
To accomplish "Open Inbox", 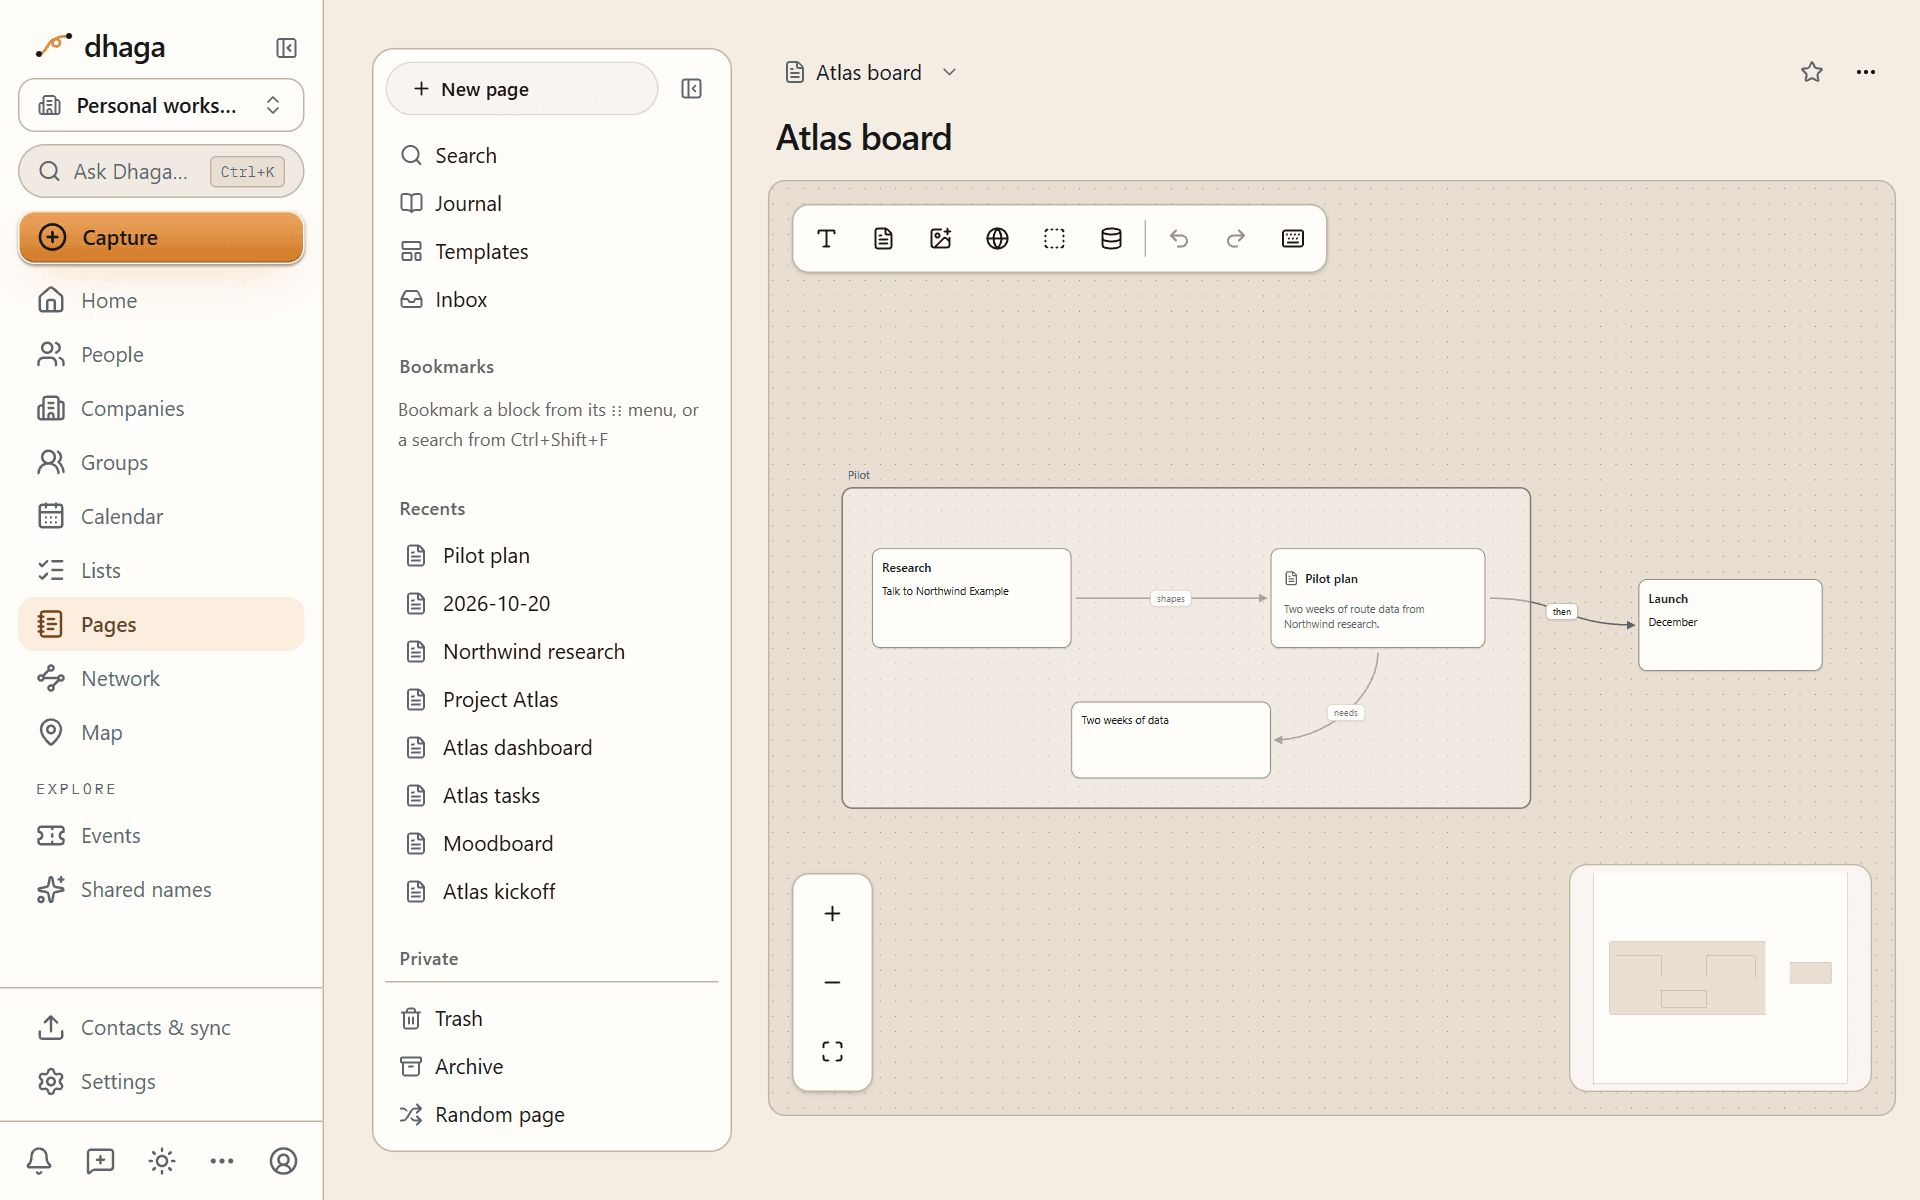I will click(x=552, y=299).
